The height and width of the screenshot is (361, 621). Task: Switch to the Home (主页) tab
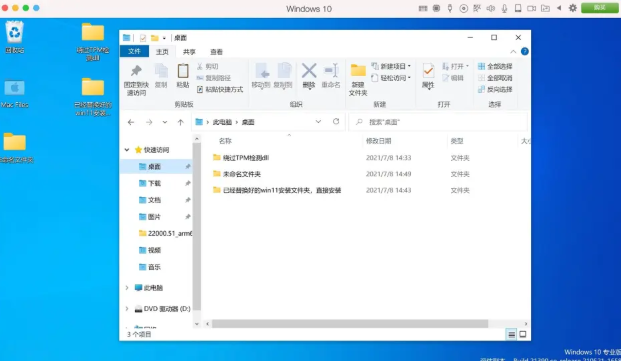click(162, 52)
